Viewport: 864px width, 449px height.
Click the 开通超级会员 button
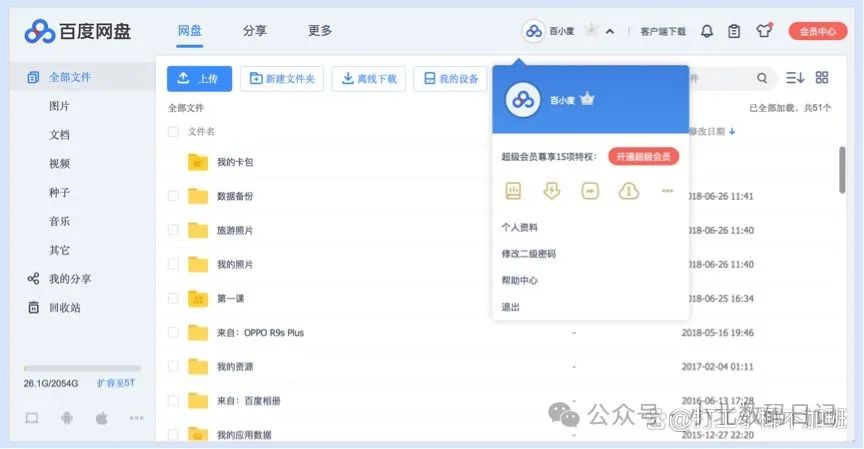(644, 157)
